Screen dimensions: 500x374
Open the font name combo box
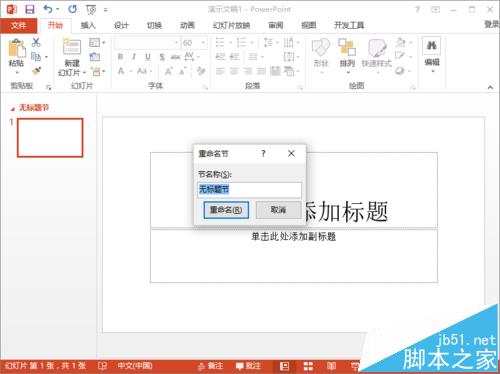coord(147,43)
